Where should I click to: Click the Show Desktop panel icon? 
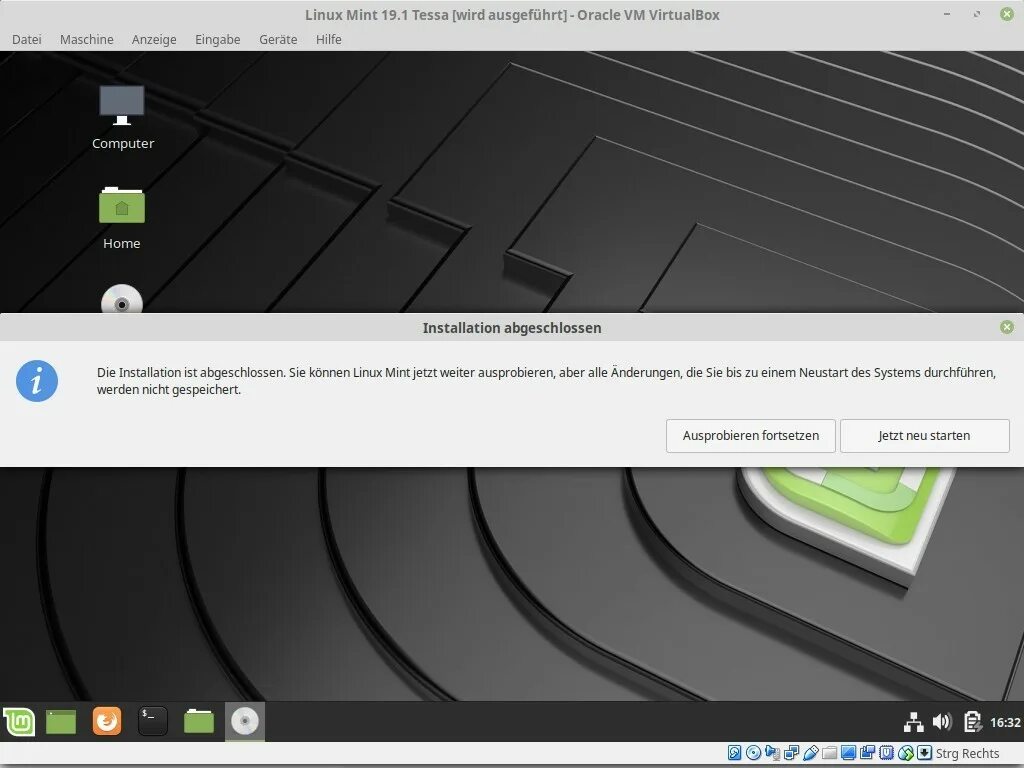tap(61, 722)
